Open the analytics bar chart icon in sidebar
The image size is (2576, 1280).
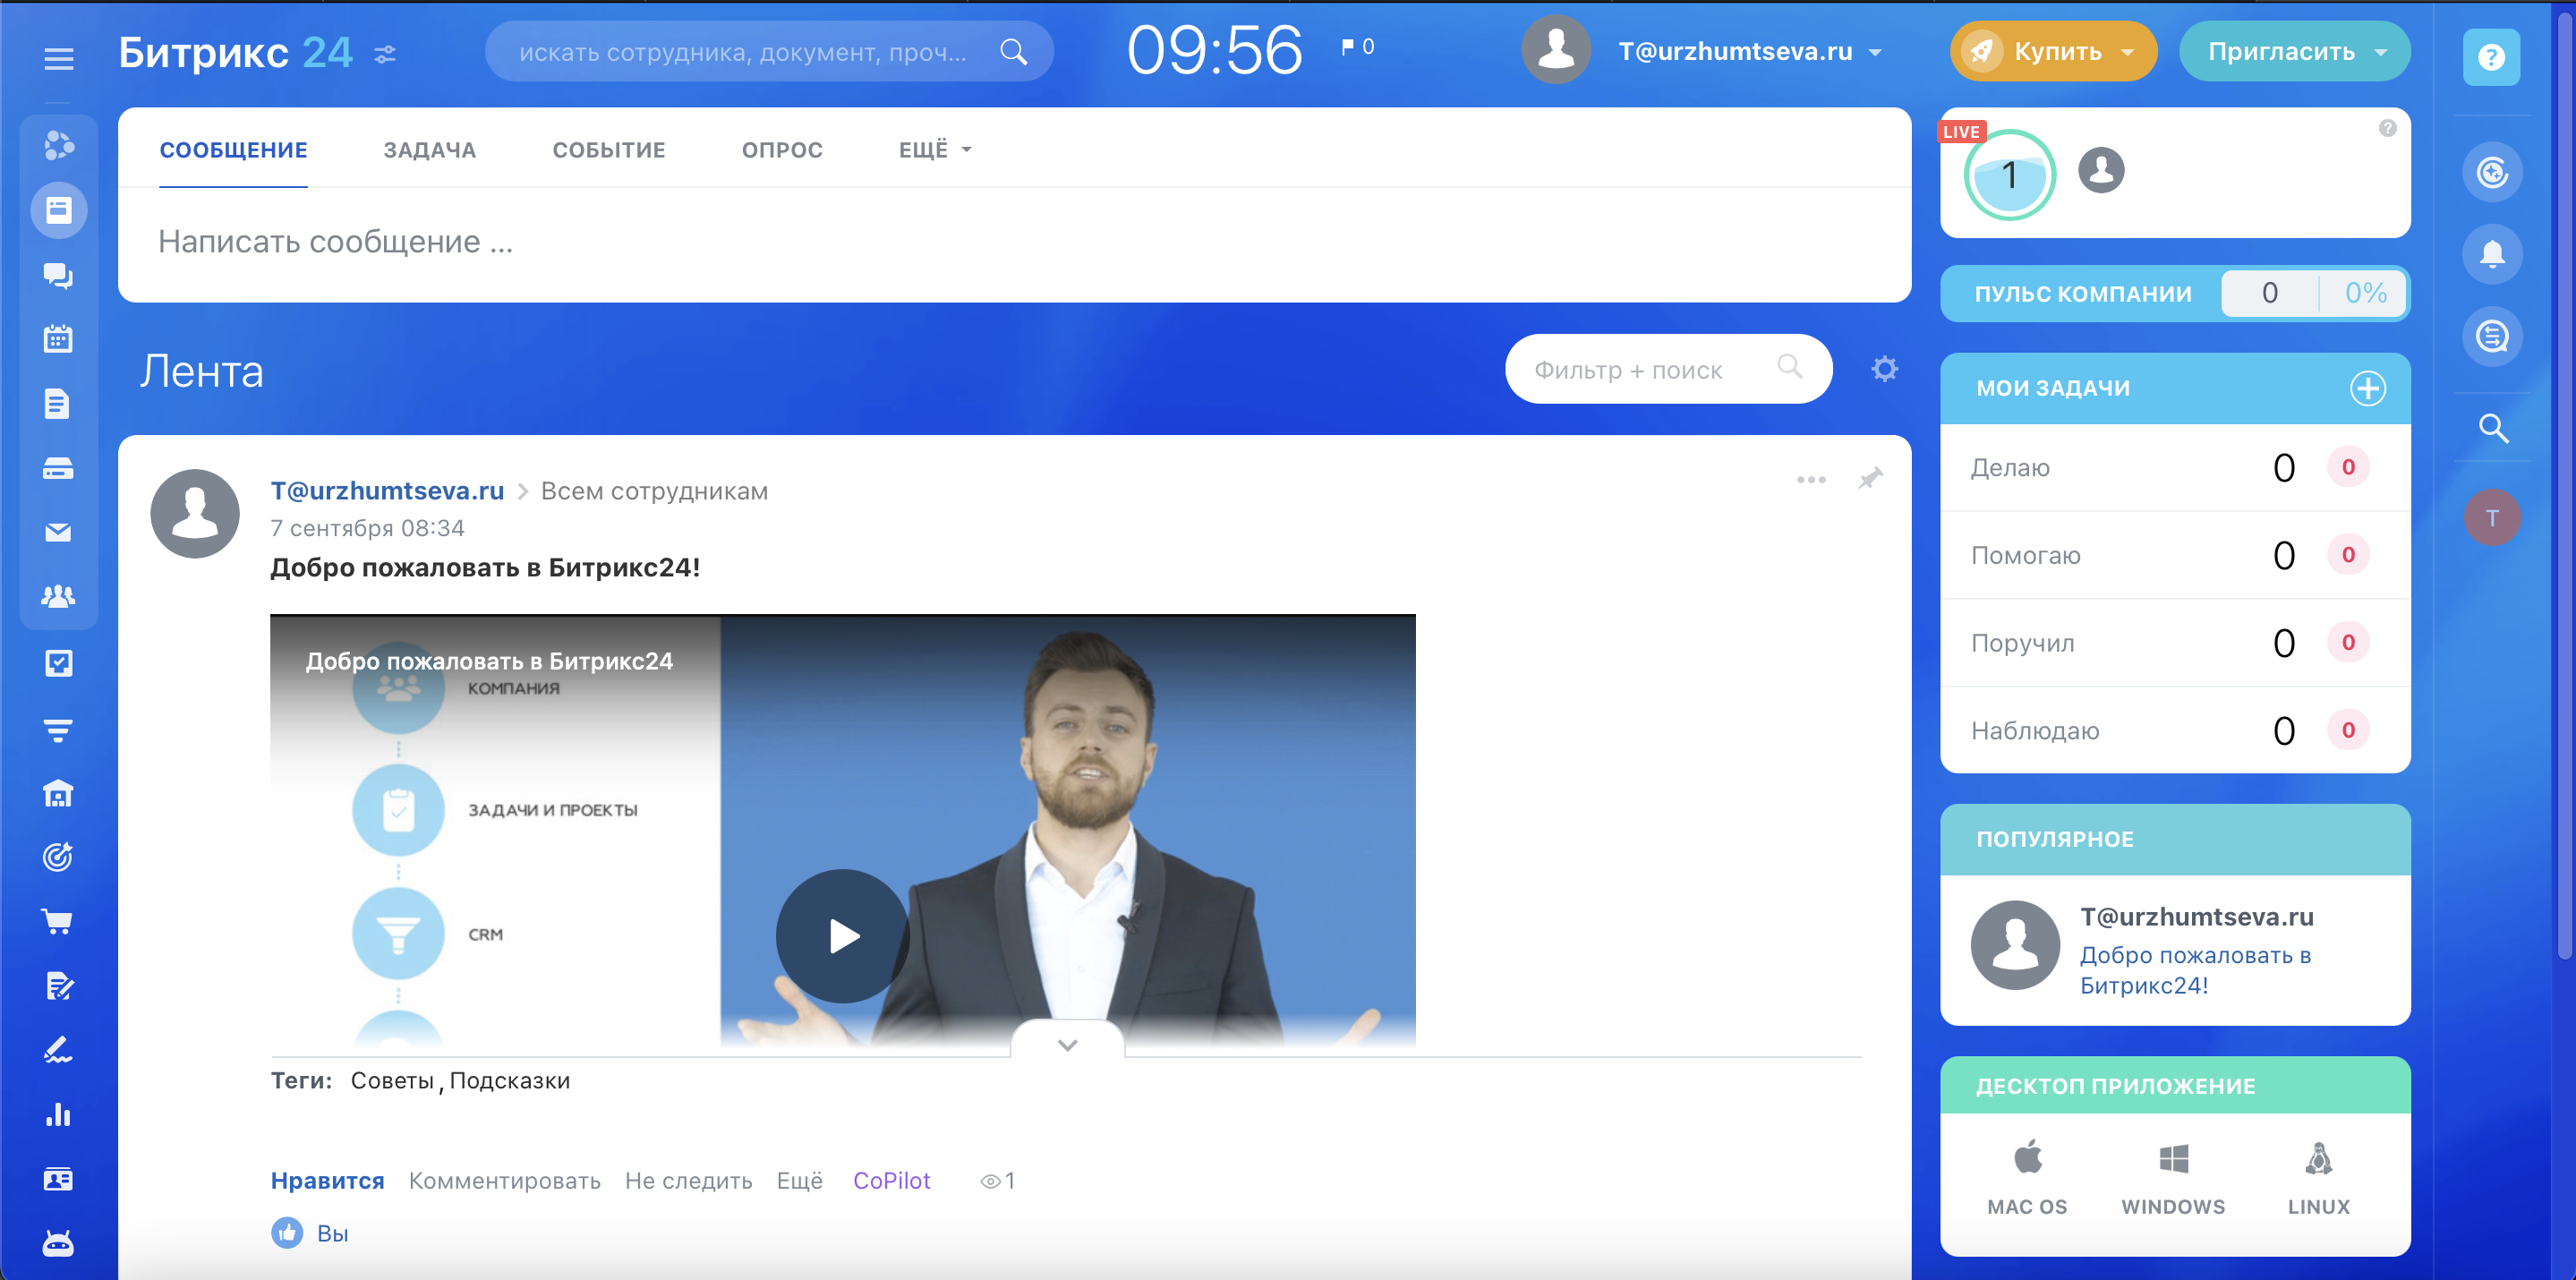(x=58, y=1114)
